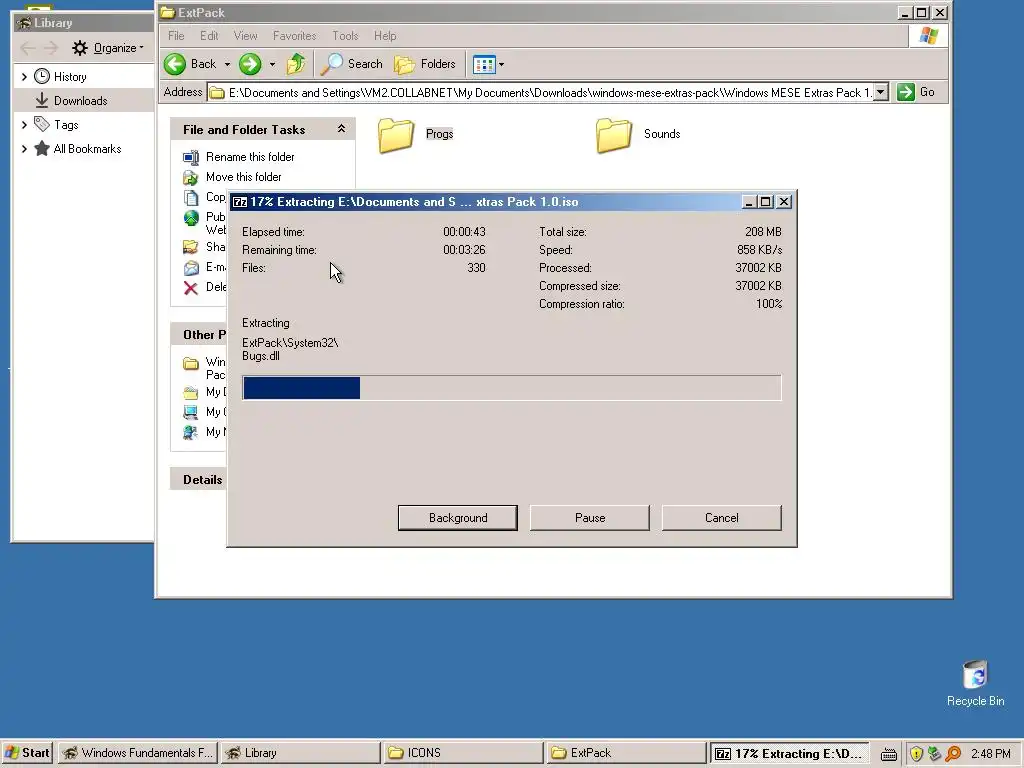Image resolution: width=1024 pixels, height=768 pixels.
Task: Click the Downloads arrow icon in Library
Action: pyautogui.click(x=42, y=101)
